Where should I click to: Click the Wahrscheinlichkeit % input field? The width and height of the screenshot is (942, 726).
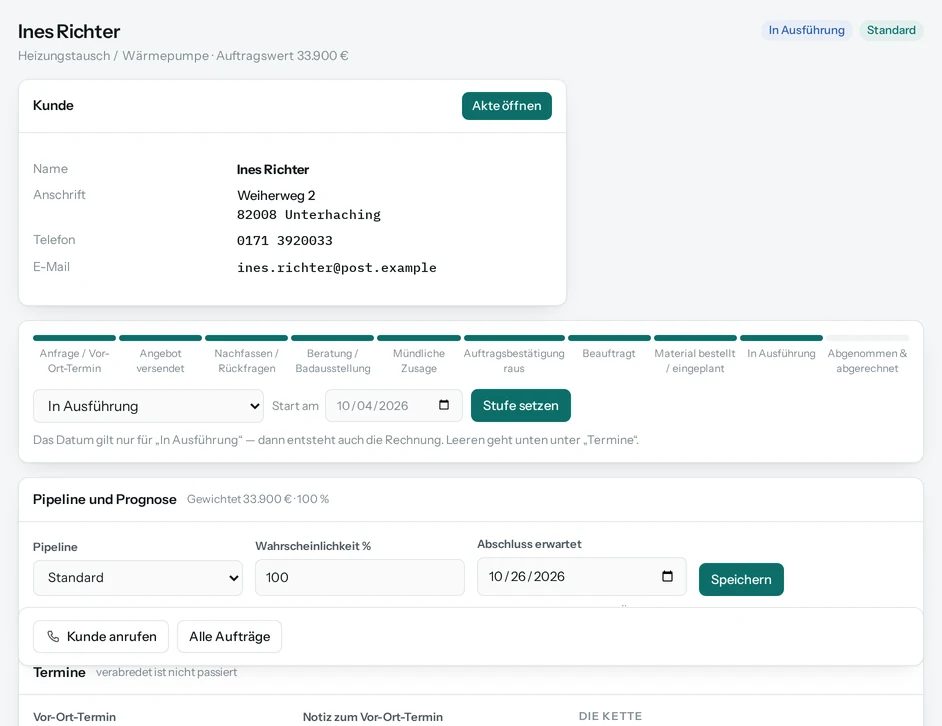coord(360,578)
